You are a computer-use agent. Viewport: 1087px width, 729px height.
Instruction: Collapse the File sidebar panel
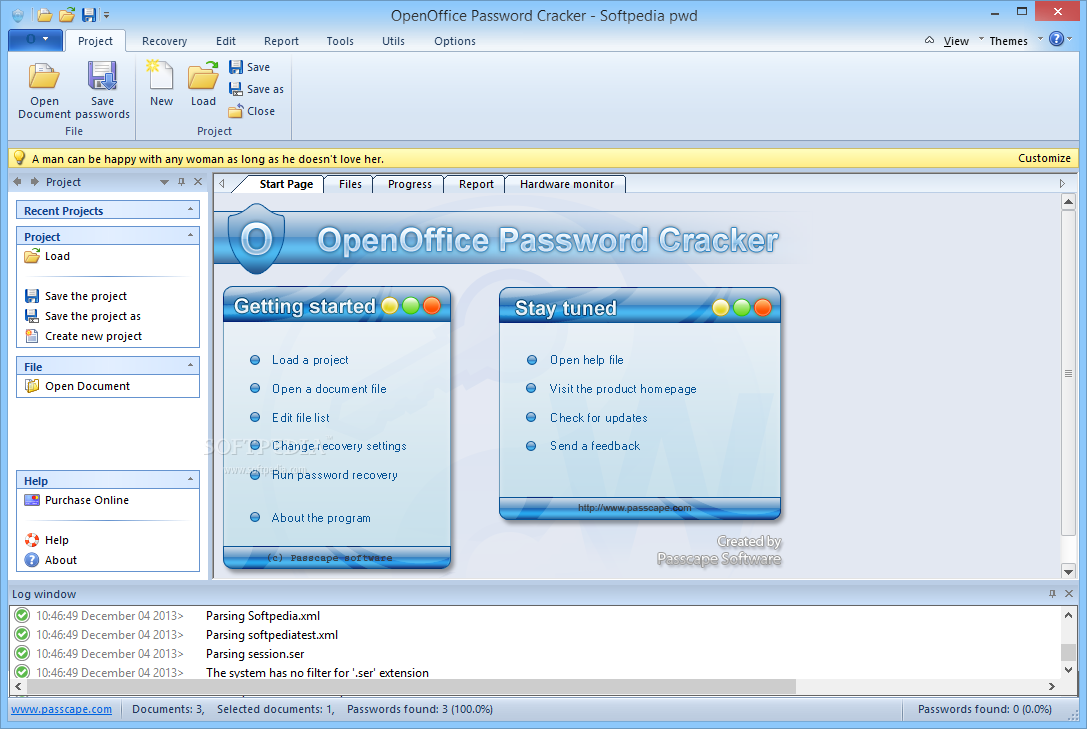(191, 365)
